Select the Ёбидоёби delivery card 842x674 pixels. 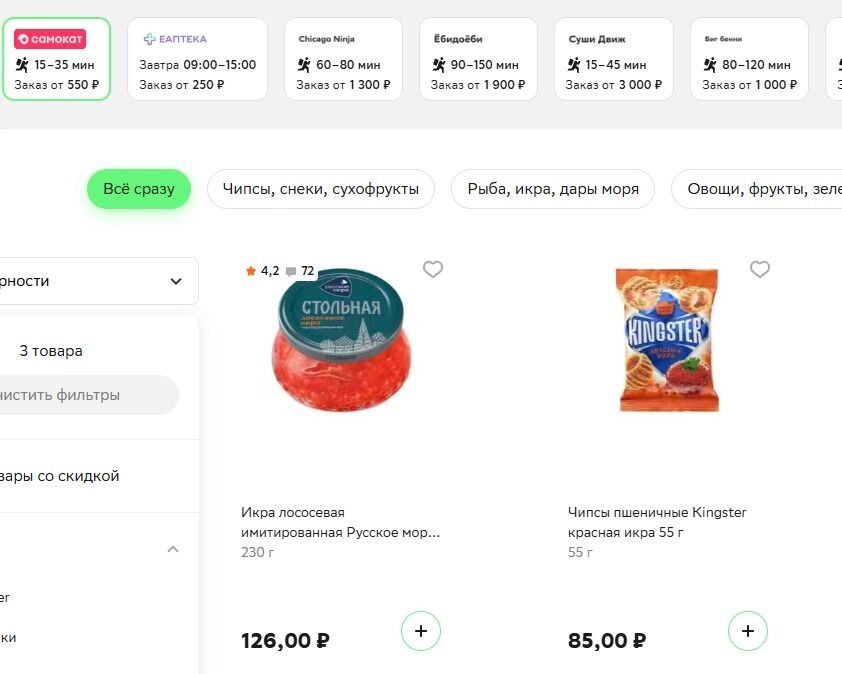478,59
